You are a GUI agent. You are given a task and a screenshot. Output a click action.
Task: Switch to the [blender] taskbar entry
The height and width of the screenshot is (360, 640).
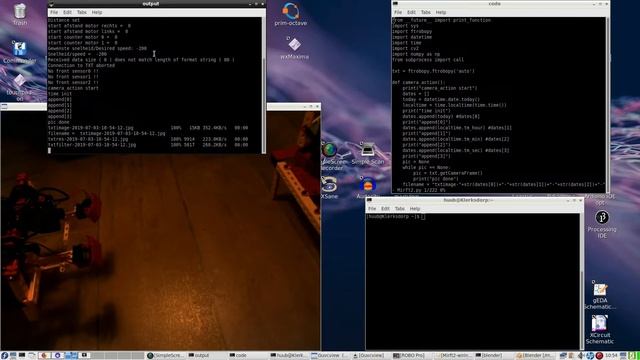coord(494,356)
